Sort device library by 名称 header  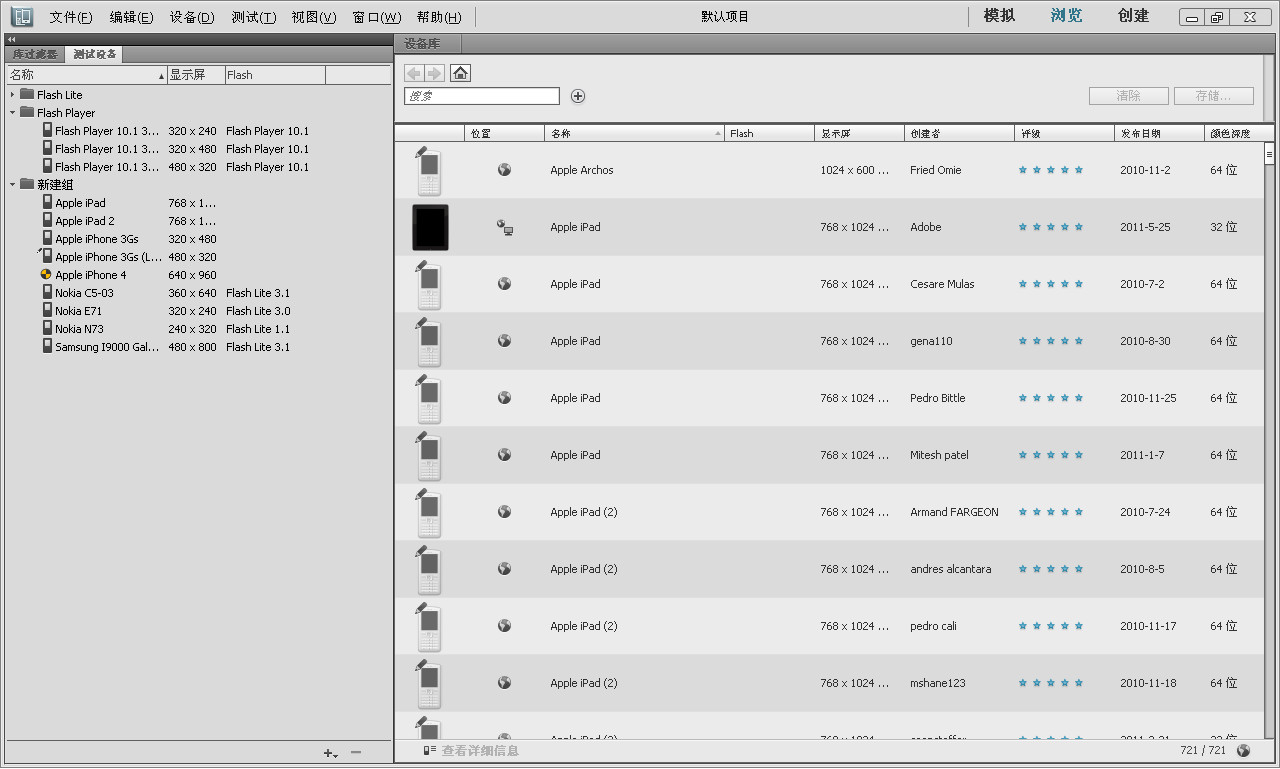click(634, 133)
